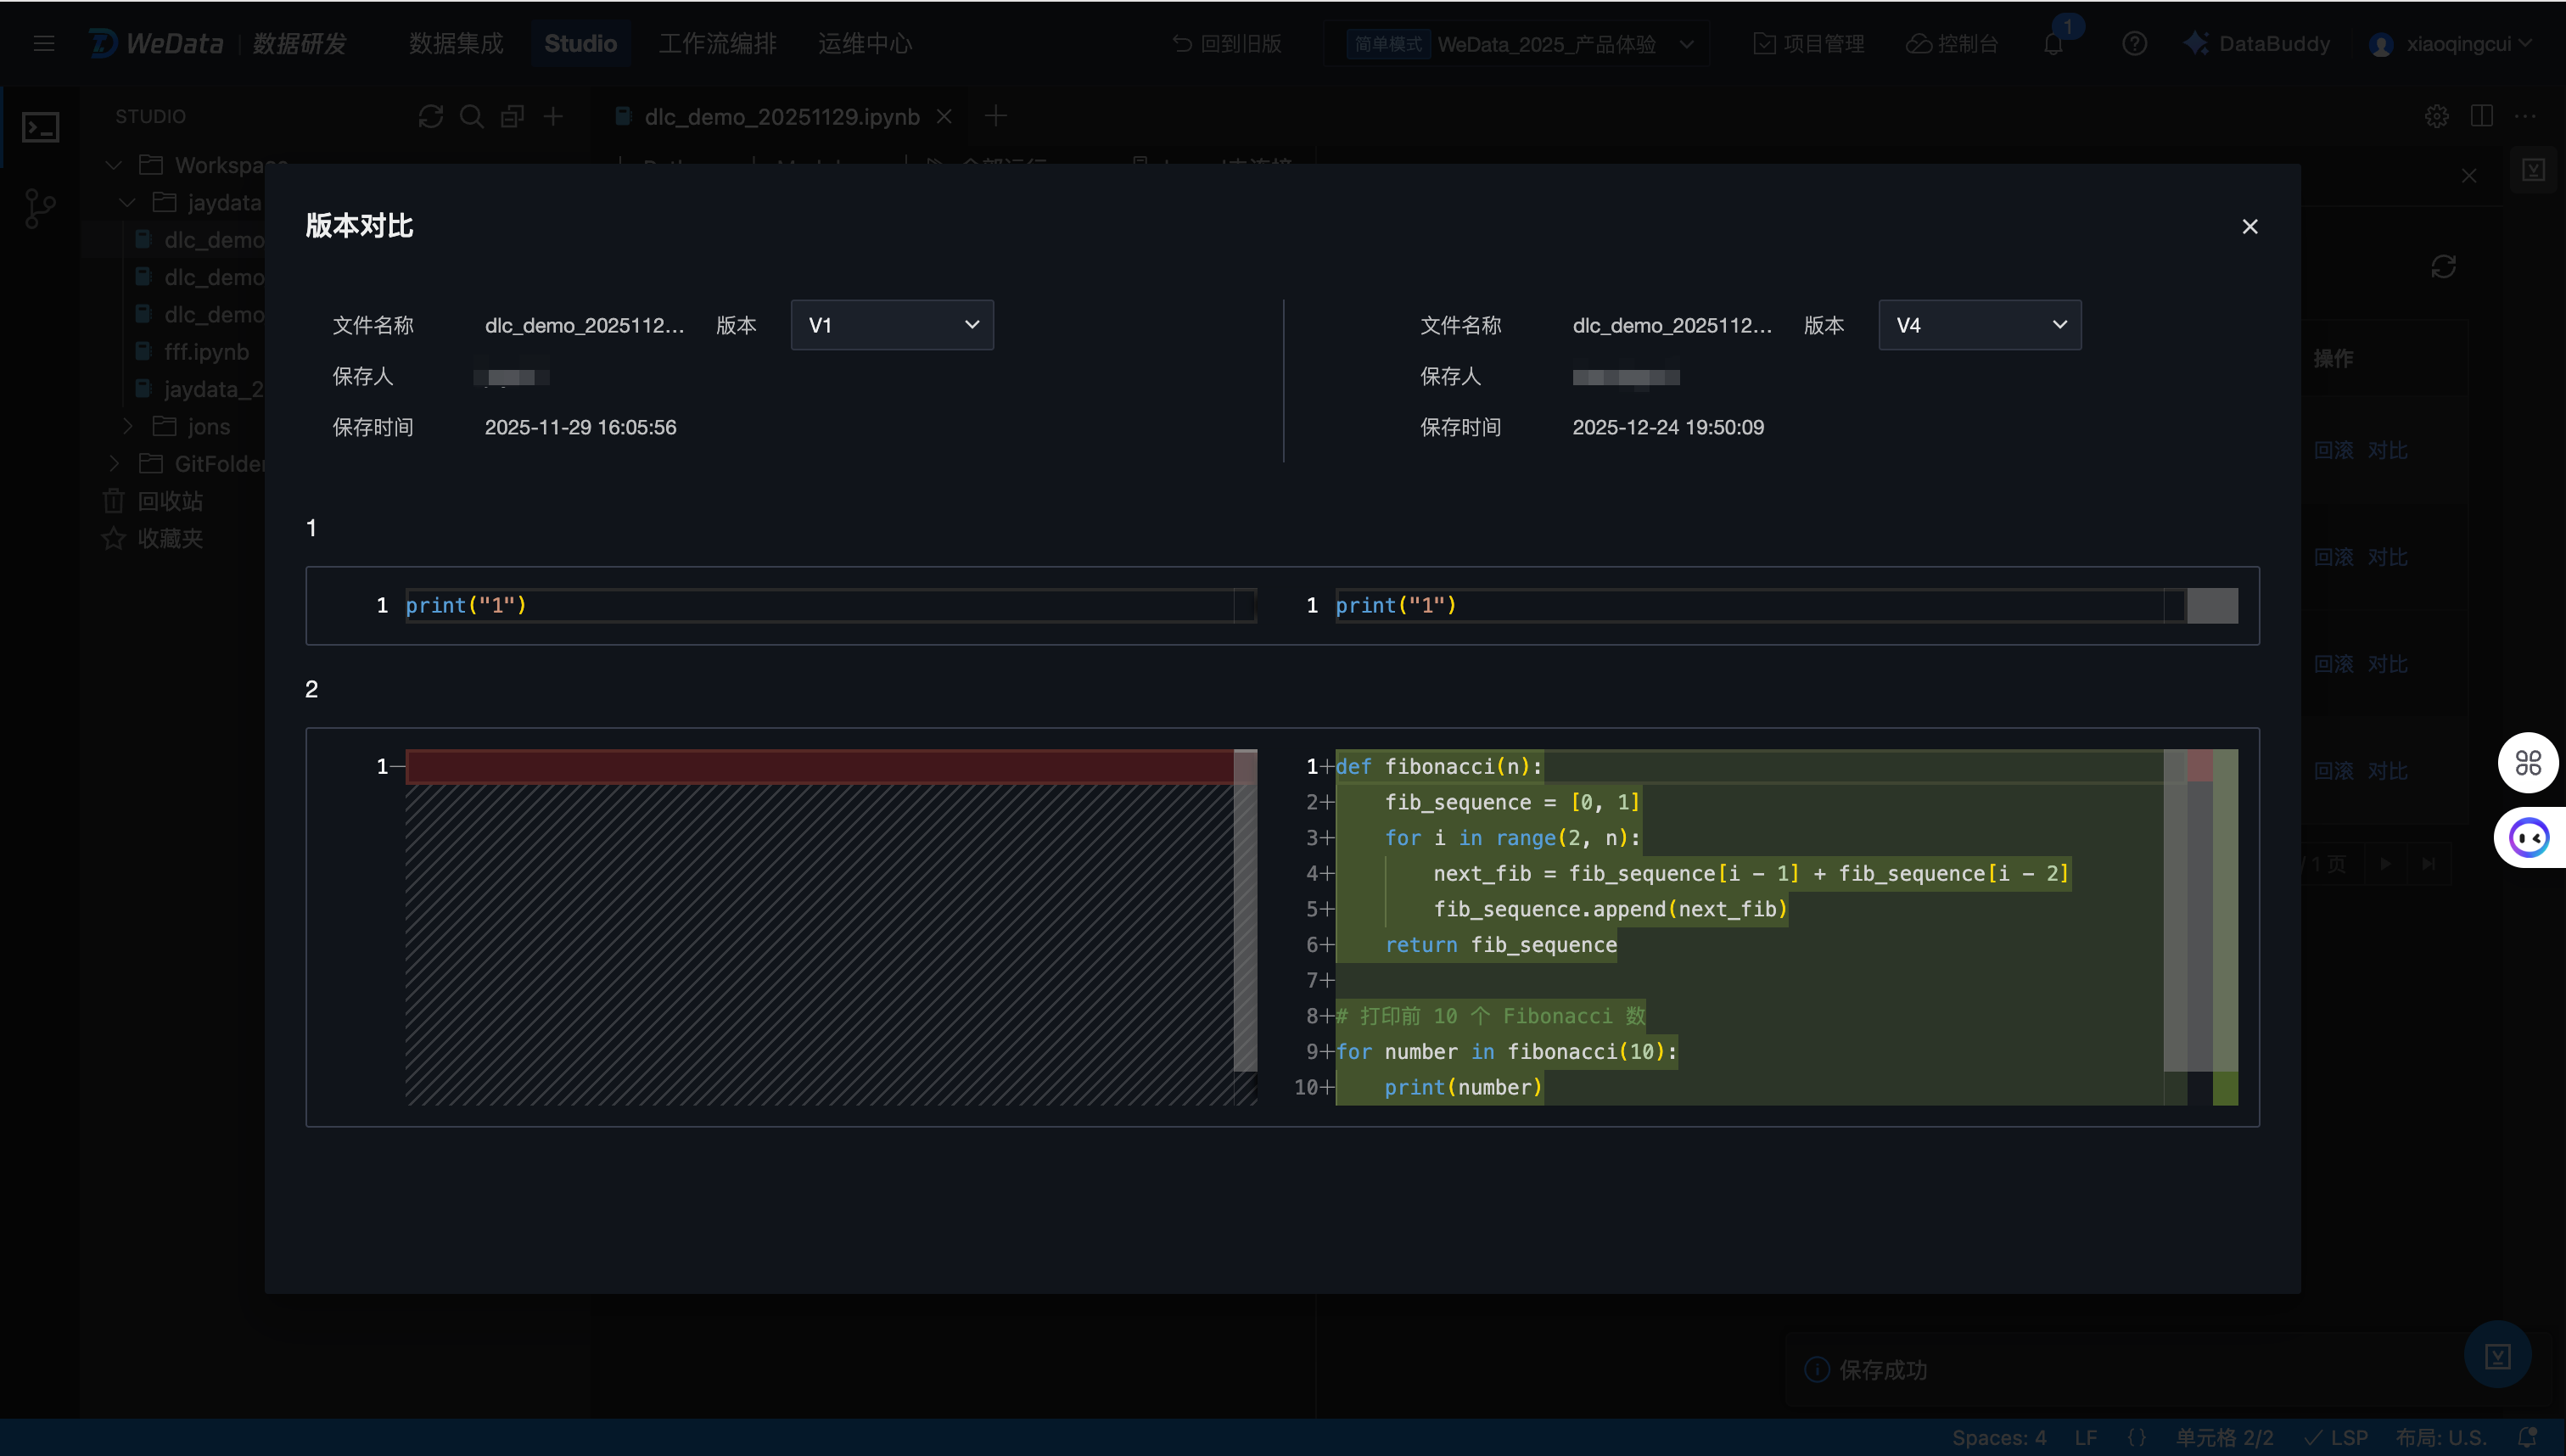2566x1456 pixels.
Task: Click the terminal panel icon in sidebar
Action: (x=41, y=127)
